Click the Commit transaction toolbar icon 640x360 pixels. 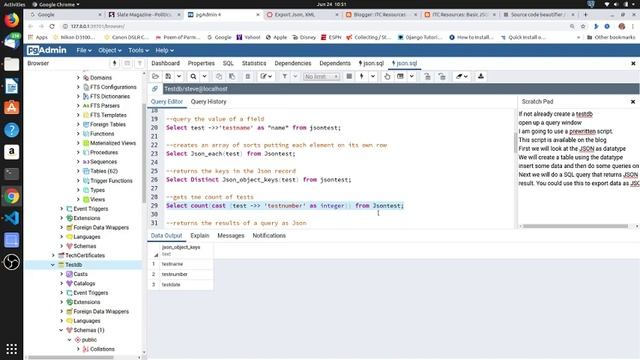tap(427, 76)
